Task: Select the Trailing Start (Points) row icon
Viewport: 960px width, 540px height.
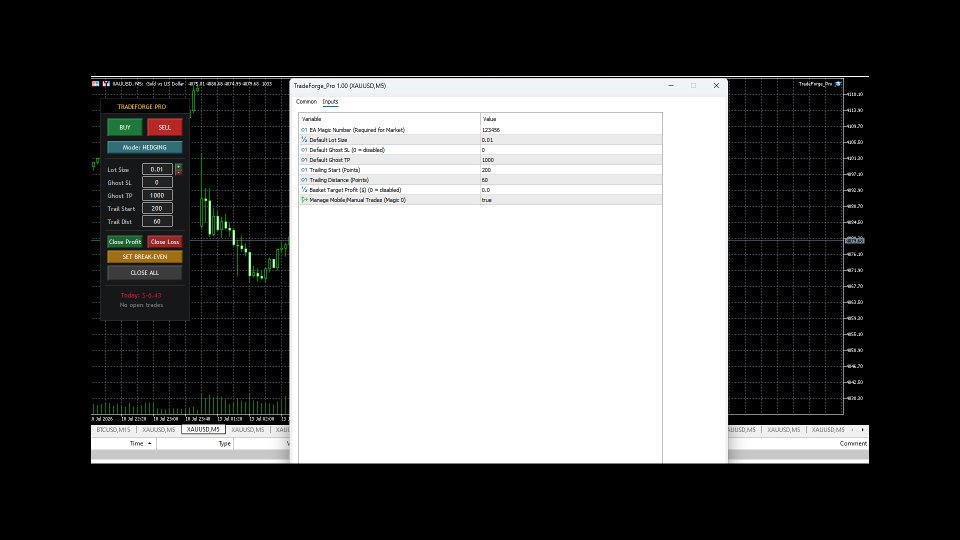Action: coord(304,170)
